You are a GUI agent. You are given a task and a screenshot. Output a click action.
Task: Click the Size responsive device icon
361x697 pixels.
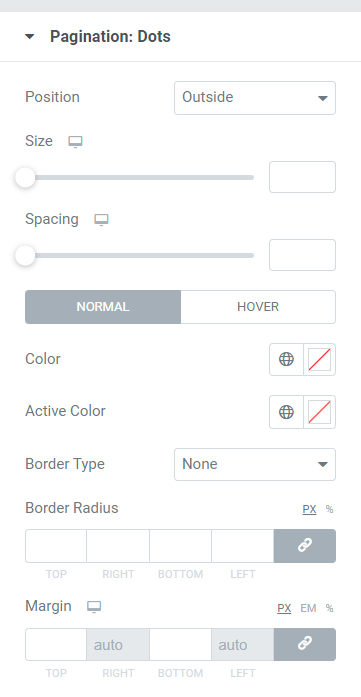pyautogui.click(x=75, y=142)
